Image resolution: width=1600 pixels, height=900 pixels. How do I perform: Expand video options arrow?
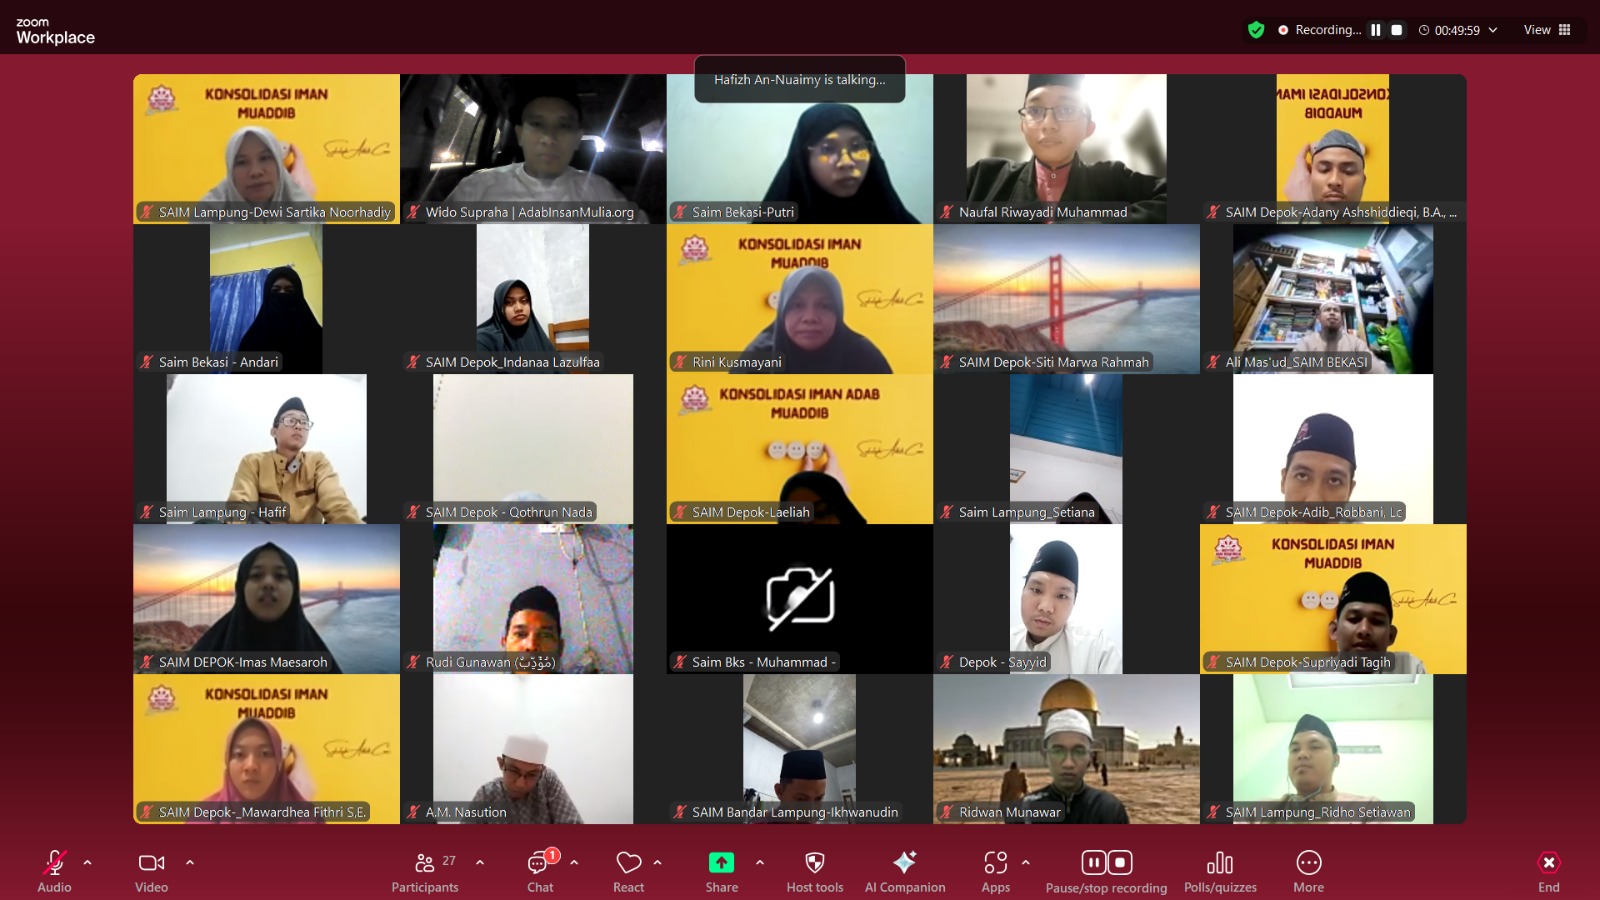tap(190, 861)
